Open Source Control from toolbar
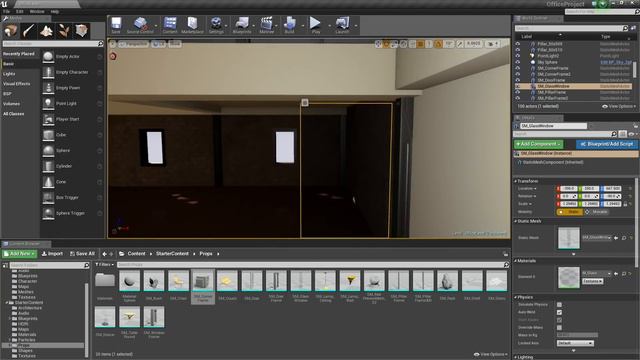Screen dimensions: 640x360 coord(140,25)
